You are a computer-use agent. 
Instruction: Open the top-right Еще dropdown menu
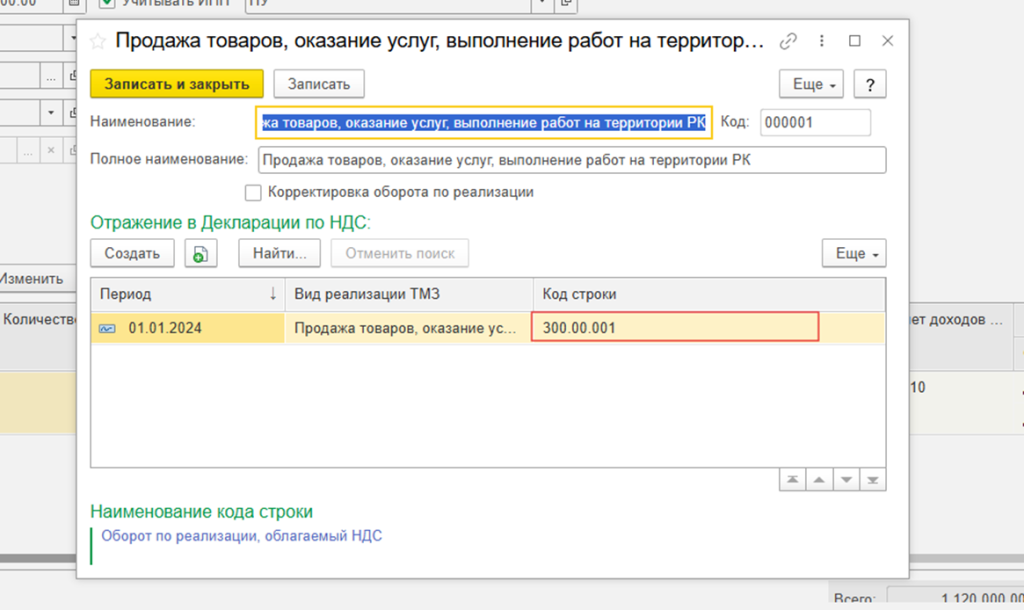click(810, 83)
